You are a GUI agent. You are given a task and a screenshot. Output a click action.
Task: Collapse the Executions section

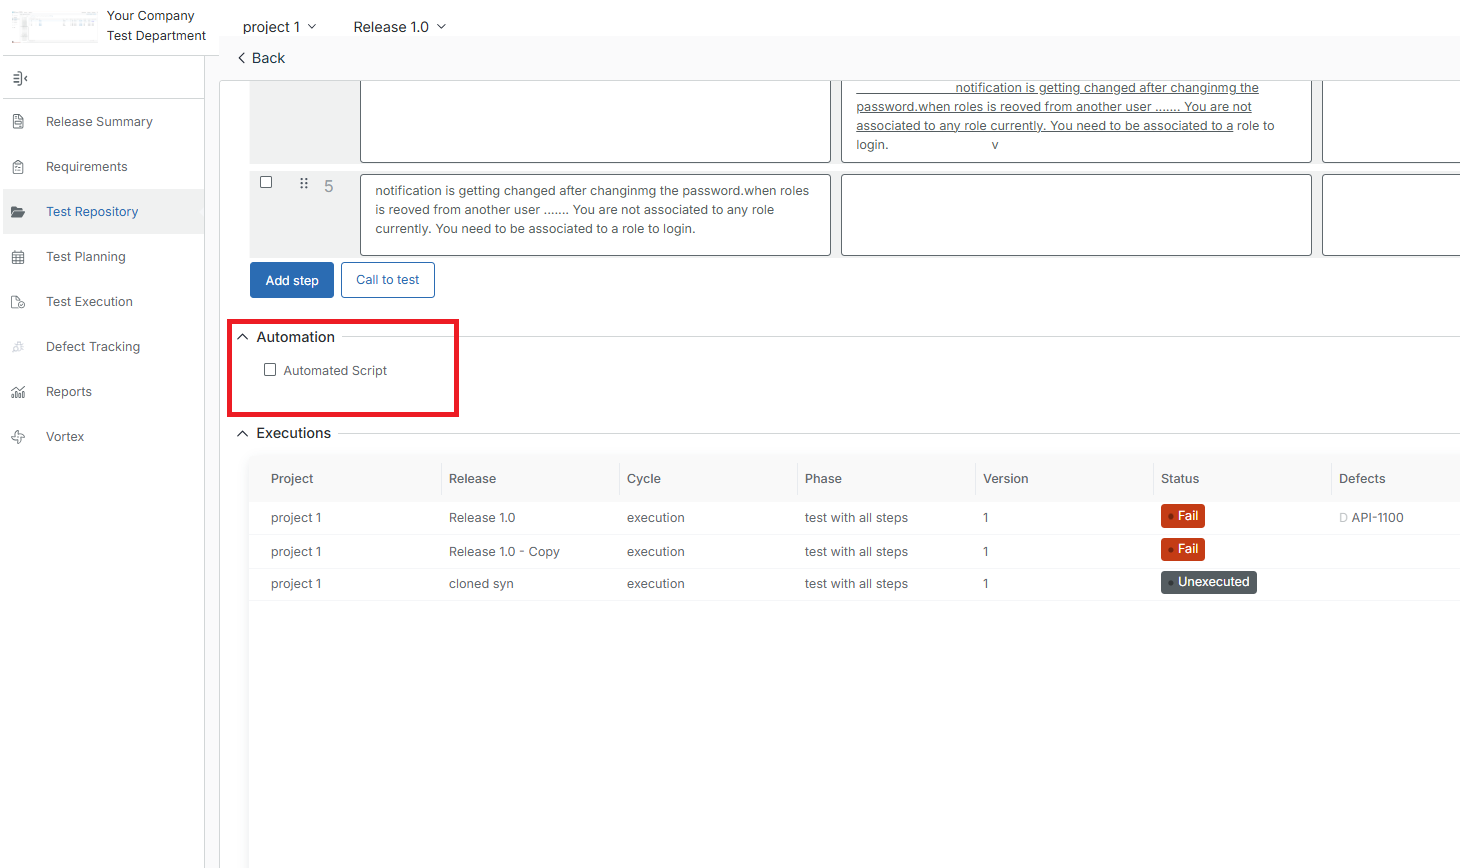point(241,433)
